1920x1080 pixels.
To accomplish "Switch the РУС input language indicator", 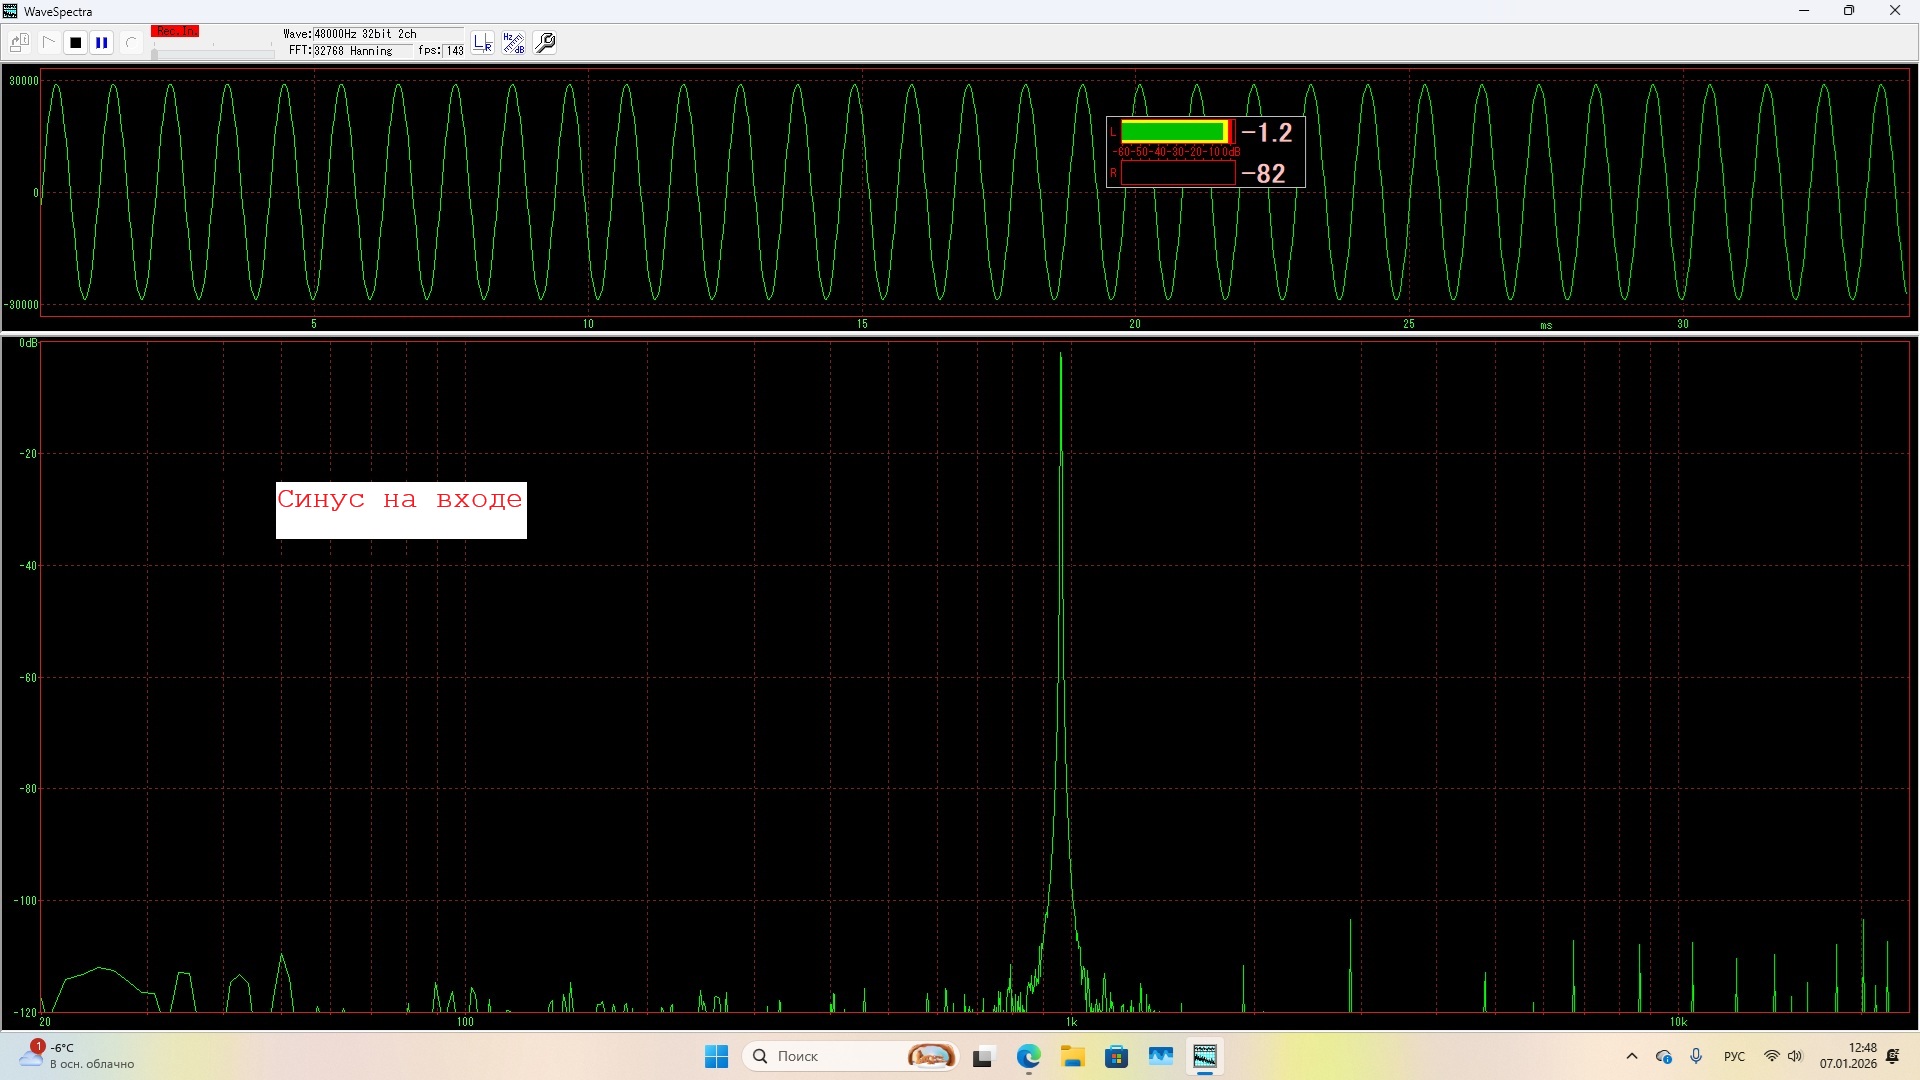I will (x=1734, y=1056).
